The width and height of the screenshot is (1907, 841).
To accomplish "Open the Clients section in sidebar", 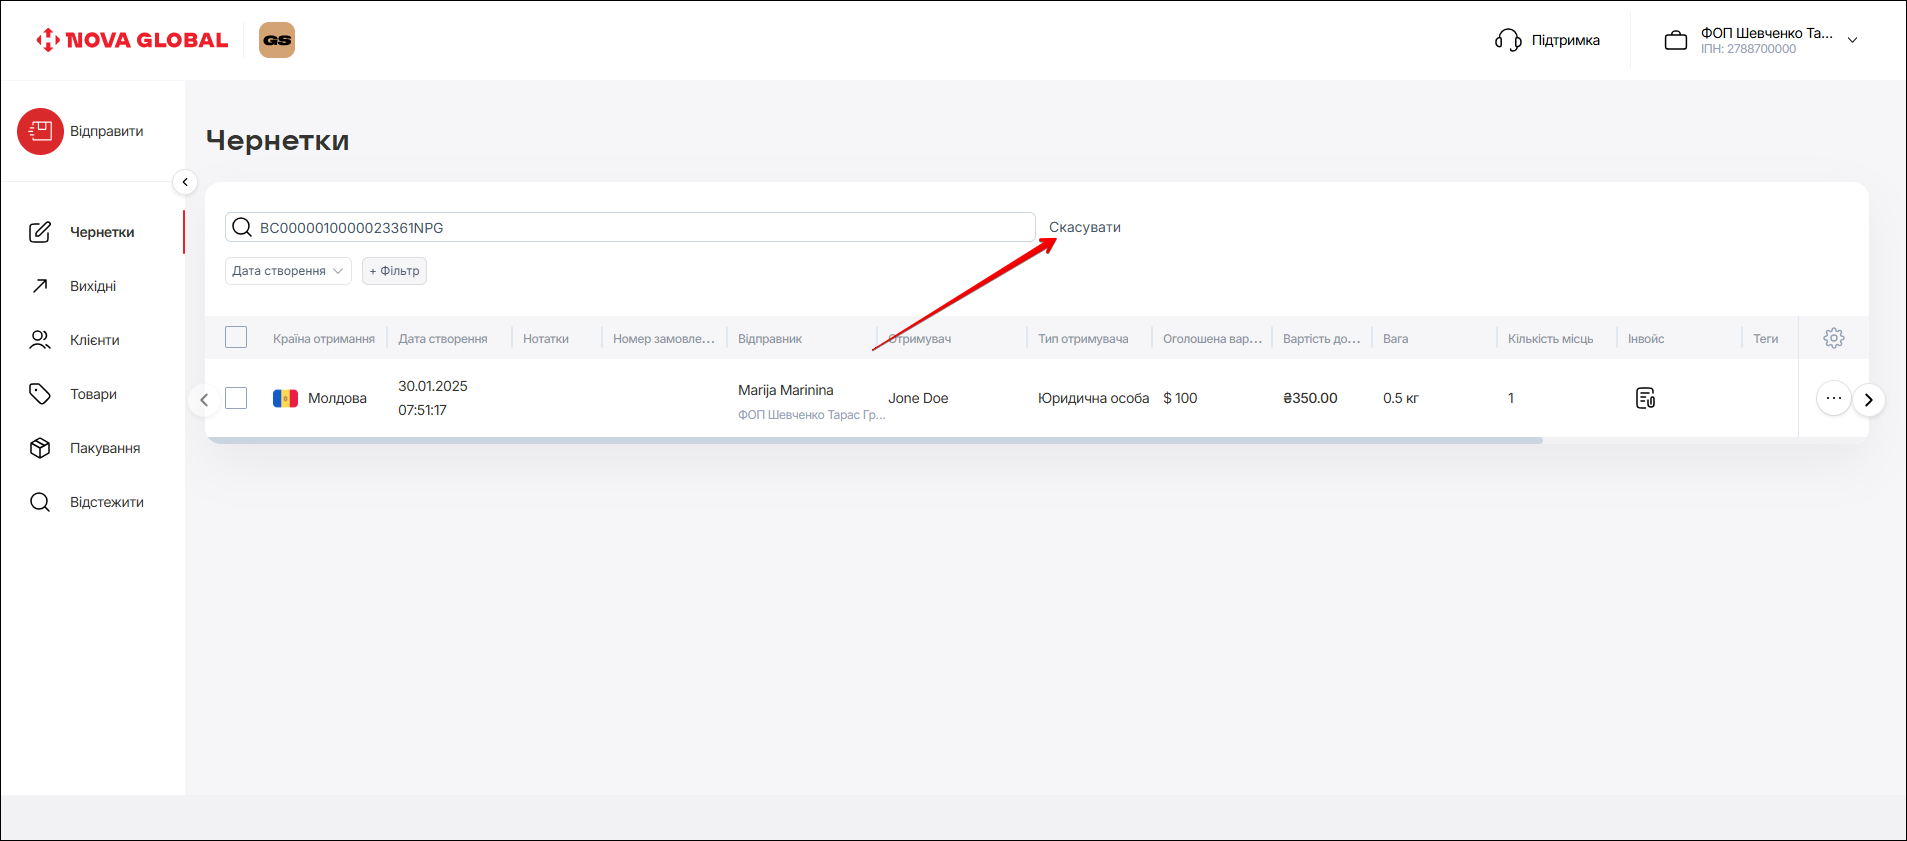I will pos(94,340).
